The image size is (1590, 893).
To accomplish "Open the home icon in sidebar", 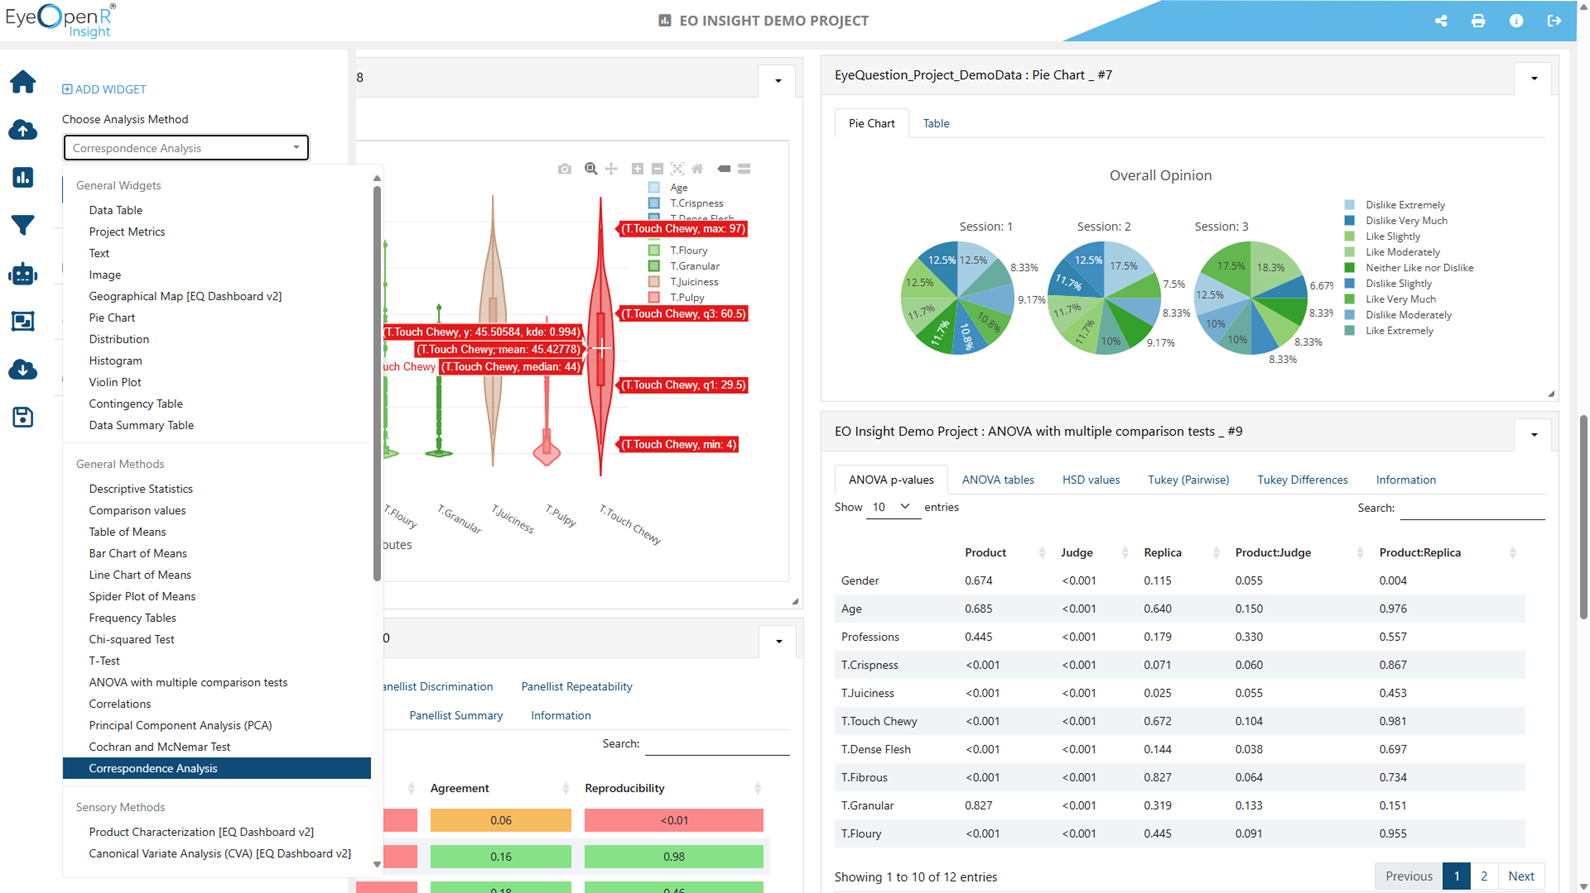I will pos(22,82).
